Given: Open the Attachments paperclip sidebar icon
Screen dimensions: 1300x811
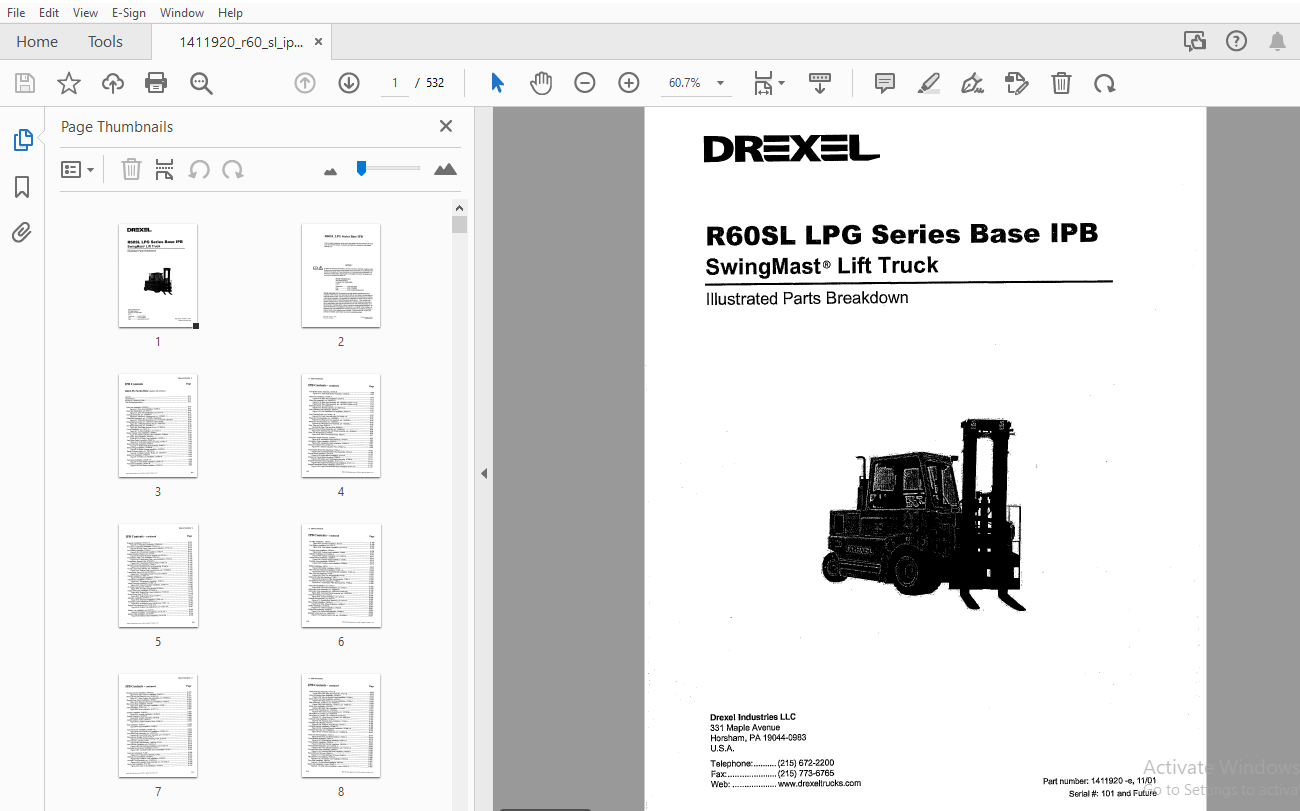Looking at the screenshot, I should (22, 233).
